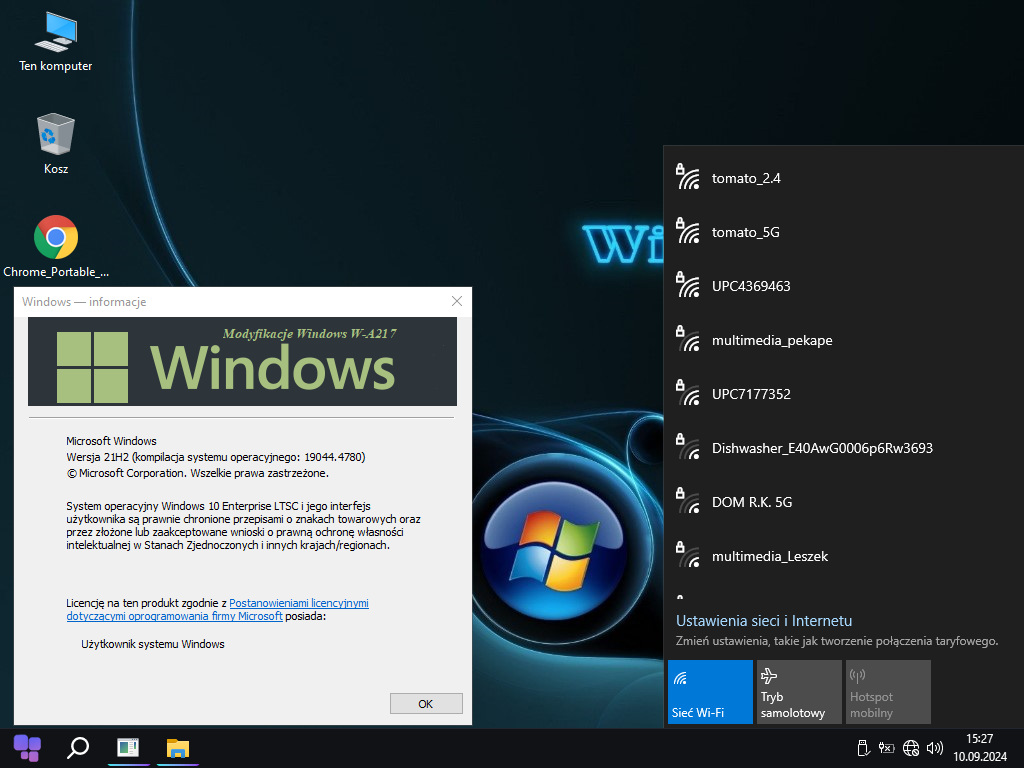Toggle Tryb samolotowy airplane mode tile
This screenshot has width=1024, height=768.
(x=798, y=691)
